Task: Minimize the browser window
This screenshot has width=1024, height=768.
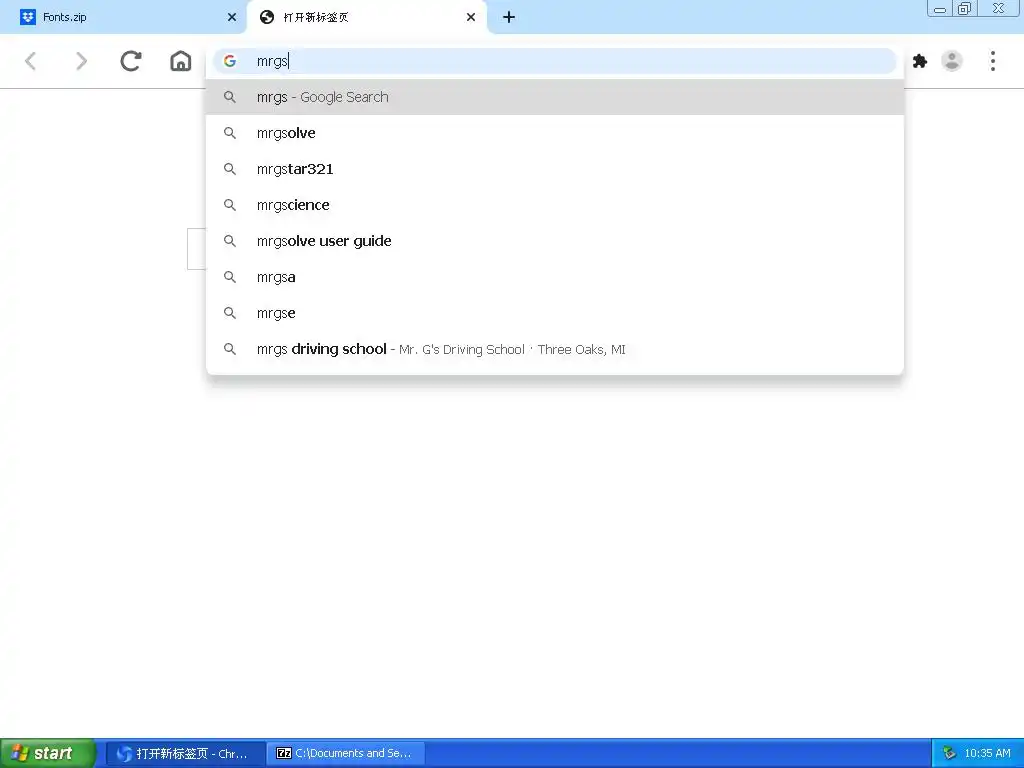Action: [x=940, y=8]
